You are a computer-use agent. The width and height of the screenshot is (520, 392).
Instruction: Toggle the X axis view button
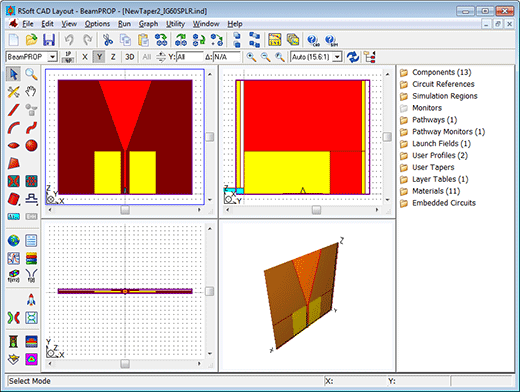(85, 57)
